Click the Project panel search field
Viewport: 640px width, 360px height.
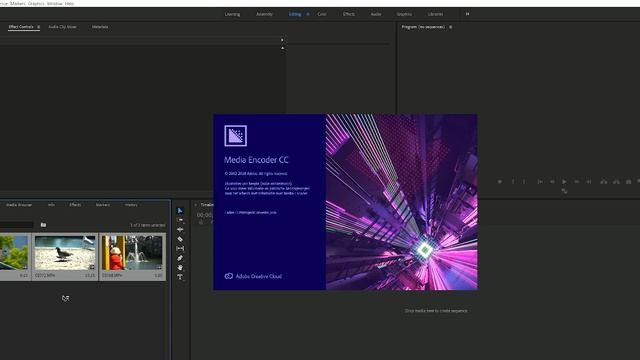tap(16, 225)
